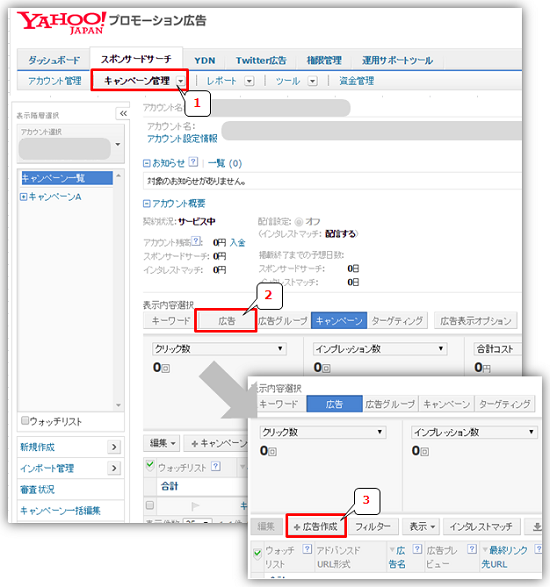Click the arrow icon beside インポート管理

tap(114, 468)
